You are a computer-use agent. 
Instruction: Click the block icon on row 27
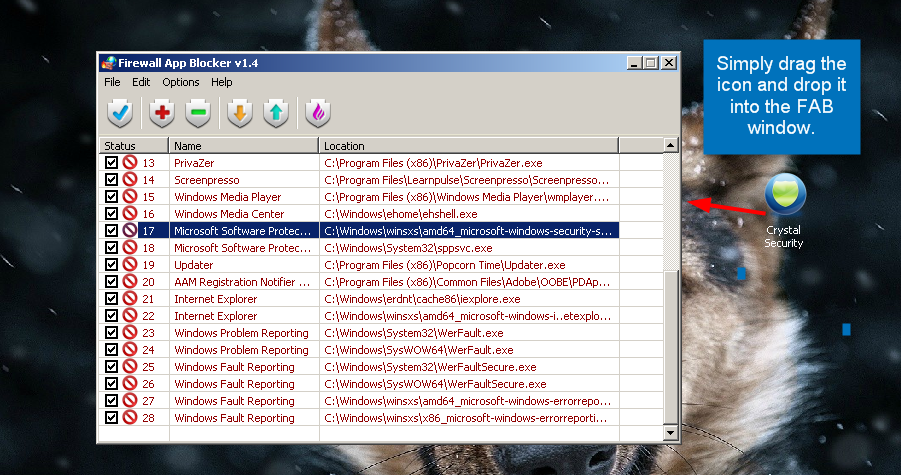click(x=130, y=401)
